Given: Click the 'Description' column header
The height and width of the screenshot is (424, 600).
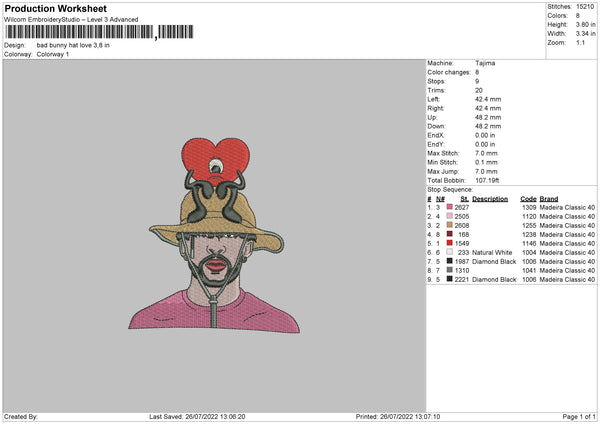Looking at the screenshot, I should tap(490, 199).
